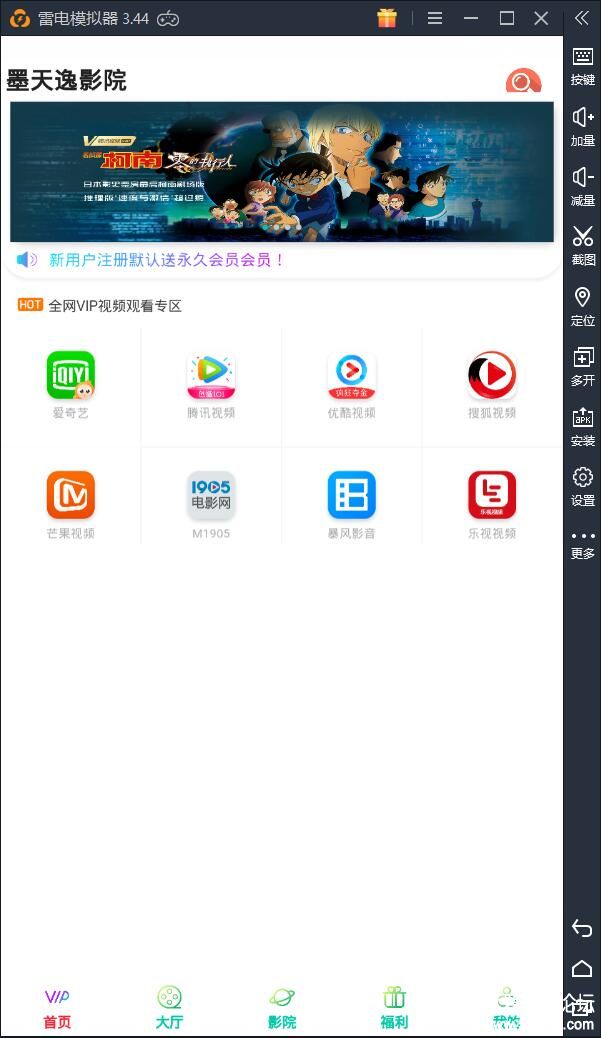
Task: Close the emulator window
Action: 541,18
